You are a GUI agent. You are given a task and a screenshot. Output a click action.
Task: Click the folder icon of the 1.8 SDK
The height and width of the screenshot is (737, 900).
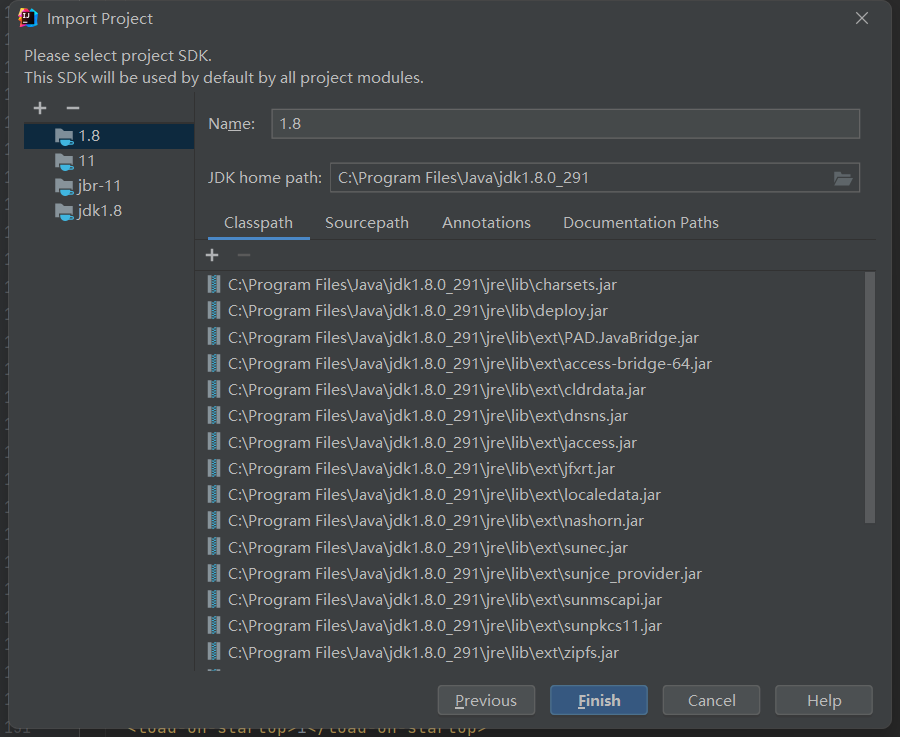[64, 137]
